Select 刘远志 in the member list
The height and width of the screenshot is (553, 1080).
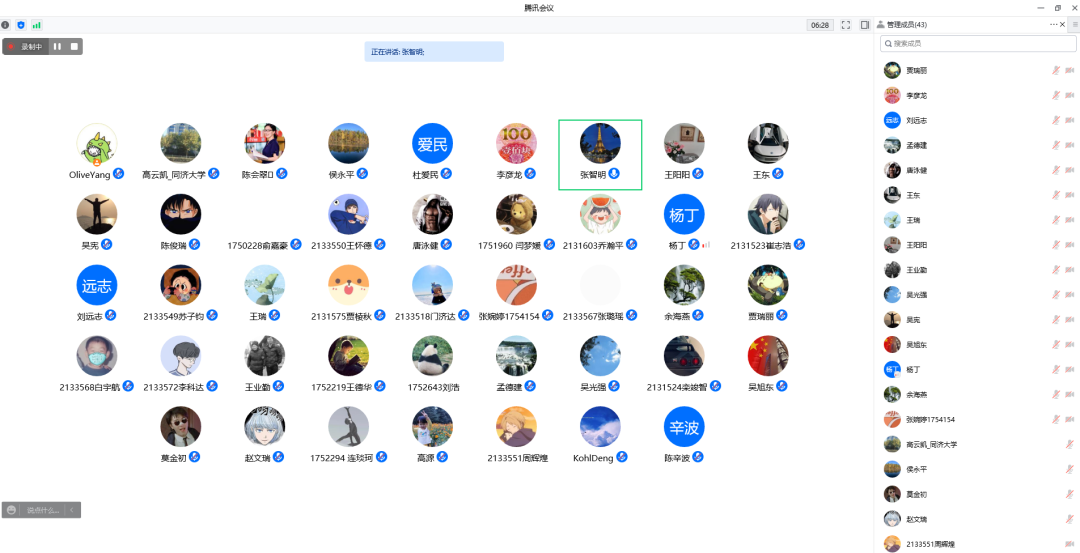click(916, 120)
